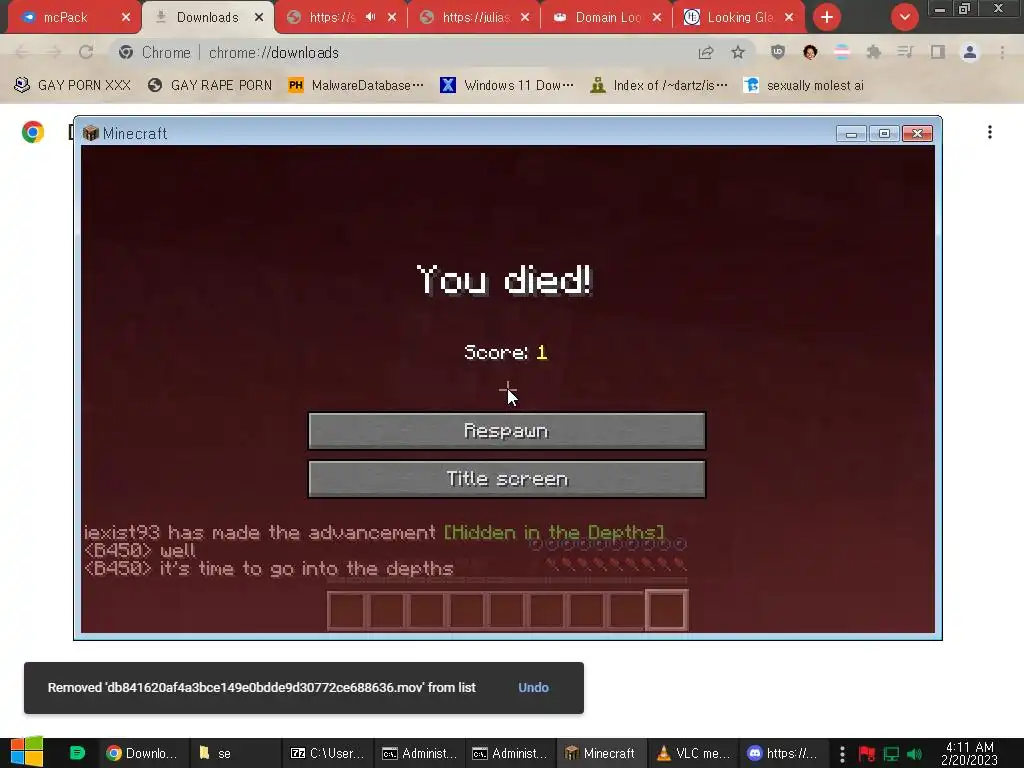Click the Minecraft window title icon
This screenshot has width=1024, height=768.
point(91,133)
